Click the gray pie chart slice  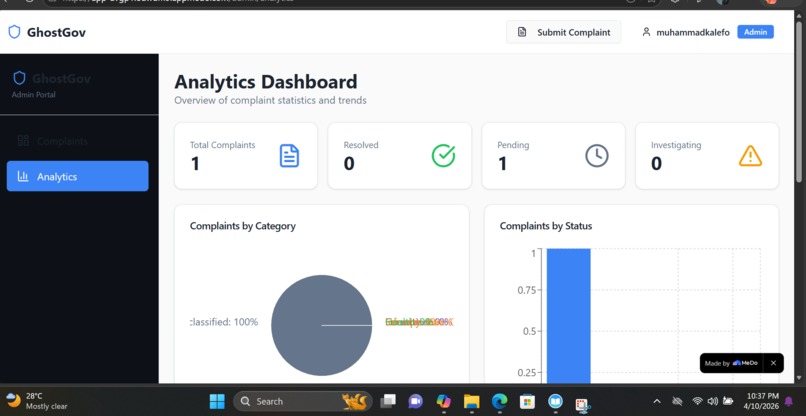[x=321, y=325]
